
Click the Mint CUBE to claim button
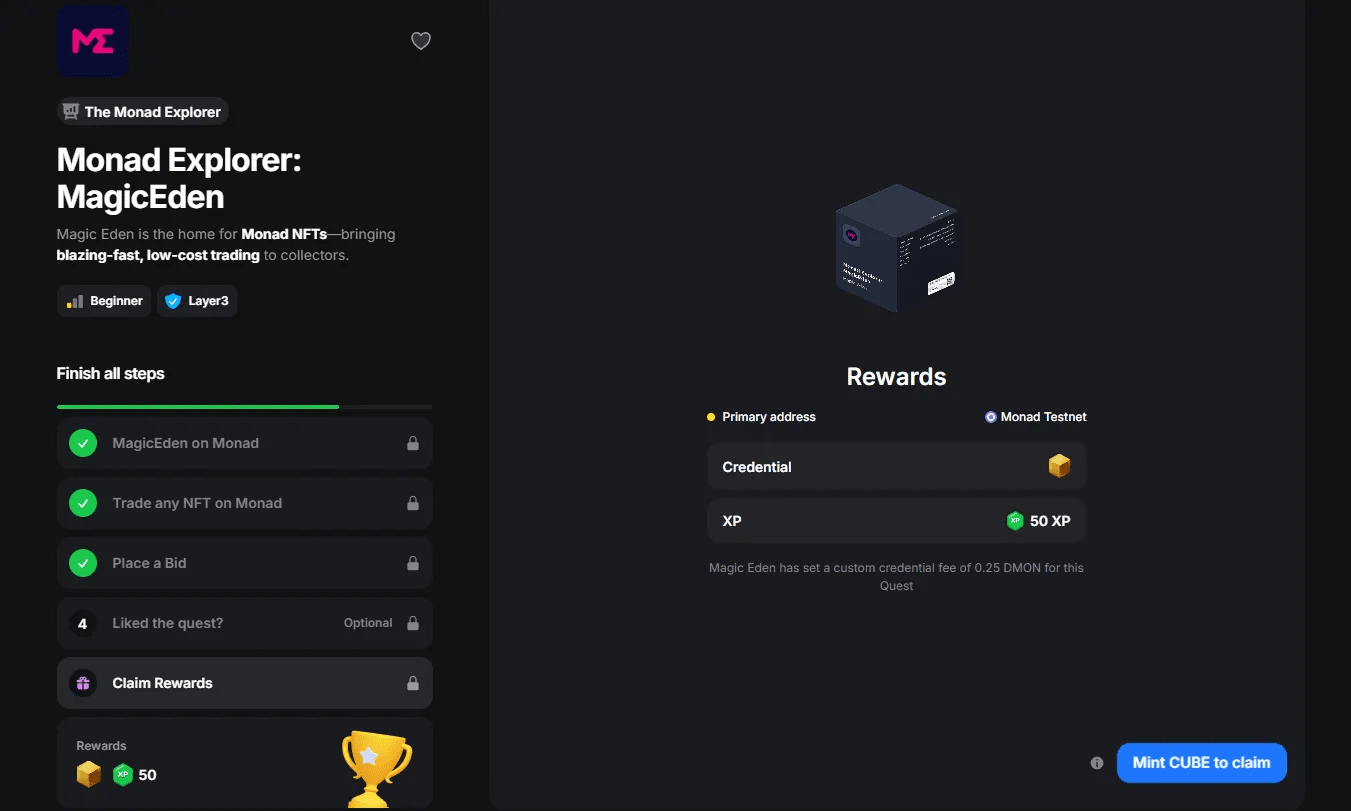tap(1201, 763)
